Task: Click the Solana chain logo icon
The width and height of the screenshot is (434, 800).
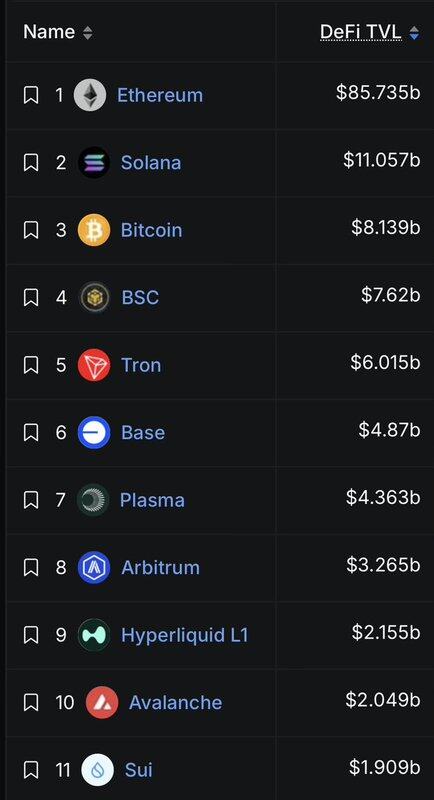Action: coord(94,162)
